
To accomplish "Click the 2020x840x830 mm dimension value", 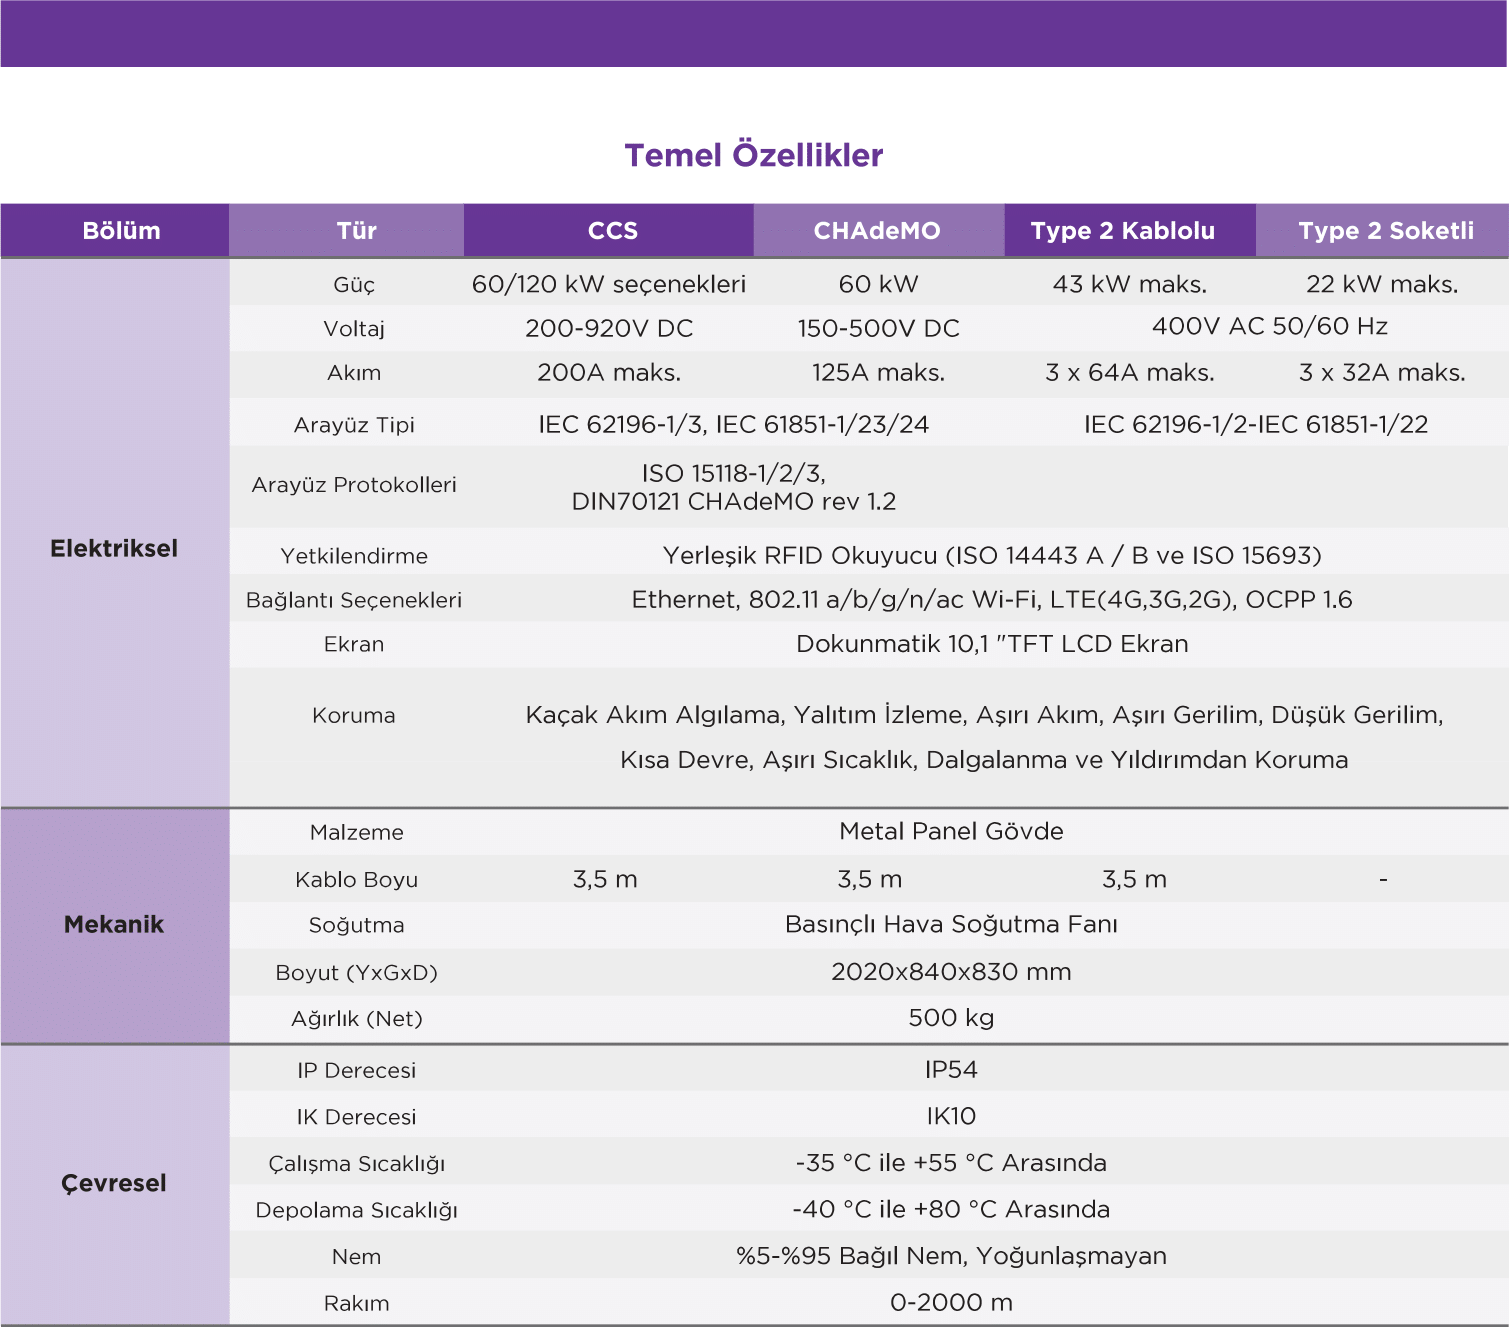I will (x=951, y=972).
